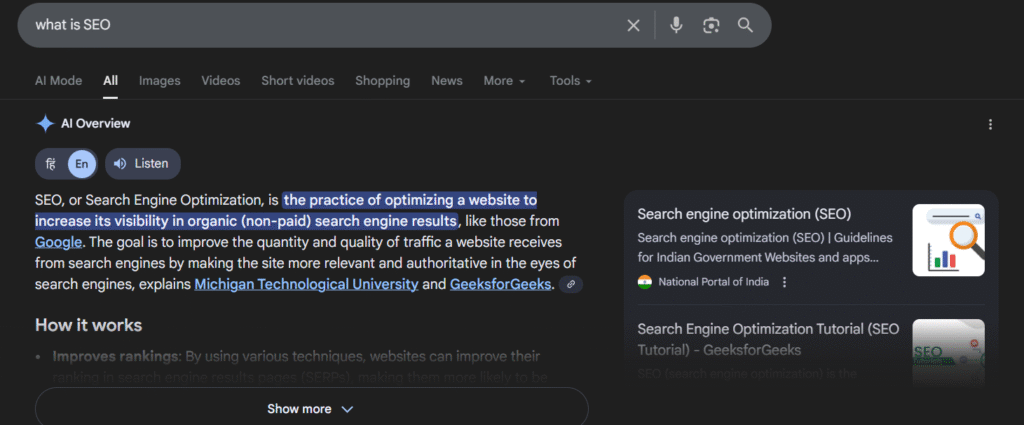The height and width of the screenshot is (425, 1024).
Task: Expand the More dropdown
Action: point(504,81)
